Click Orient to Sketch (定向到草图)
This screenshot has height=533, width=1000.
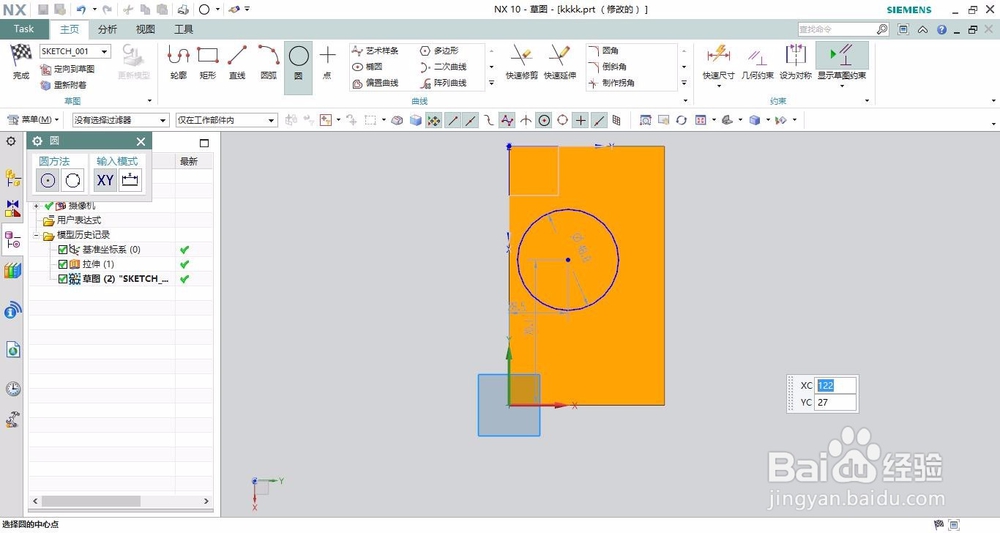[x=68, y=69]
